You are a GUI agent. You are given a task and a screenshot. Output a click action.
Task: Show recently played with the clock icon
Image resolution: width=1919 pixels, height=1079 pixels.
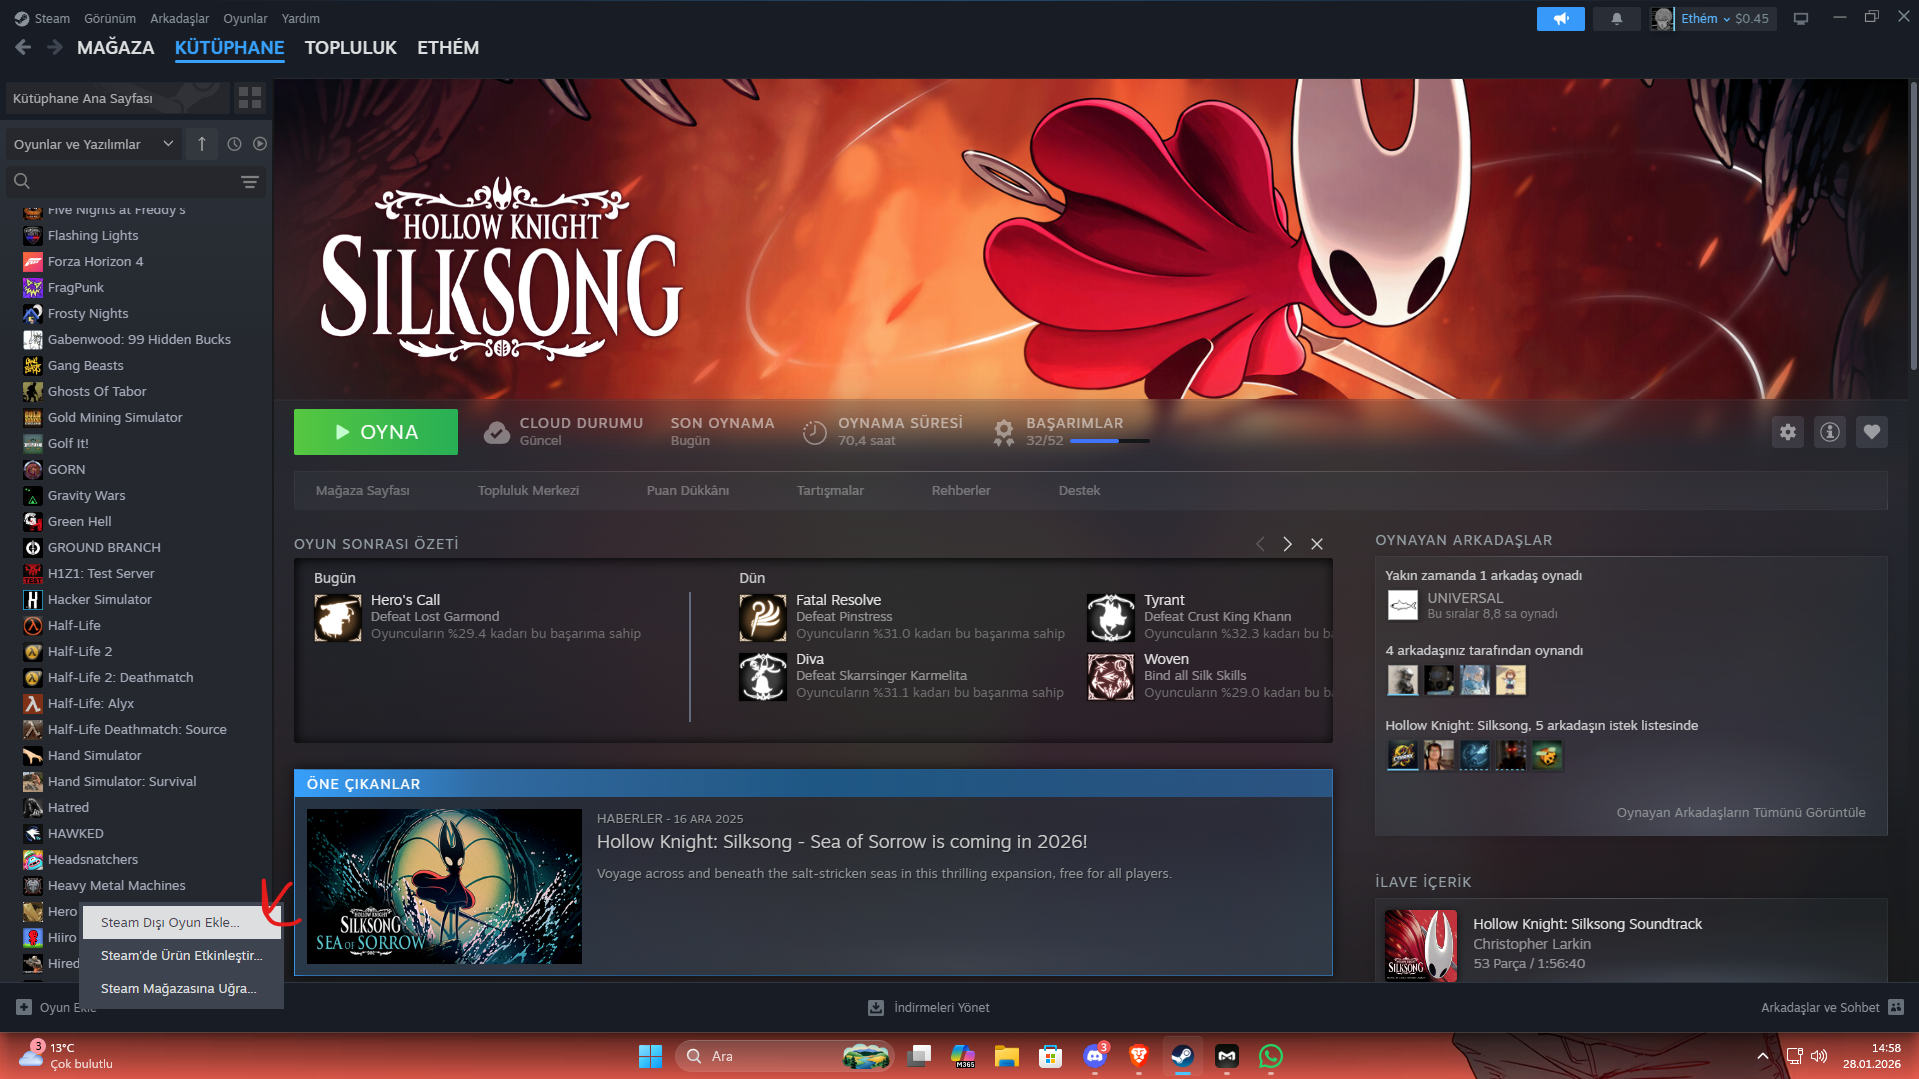click(234, 144)
